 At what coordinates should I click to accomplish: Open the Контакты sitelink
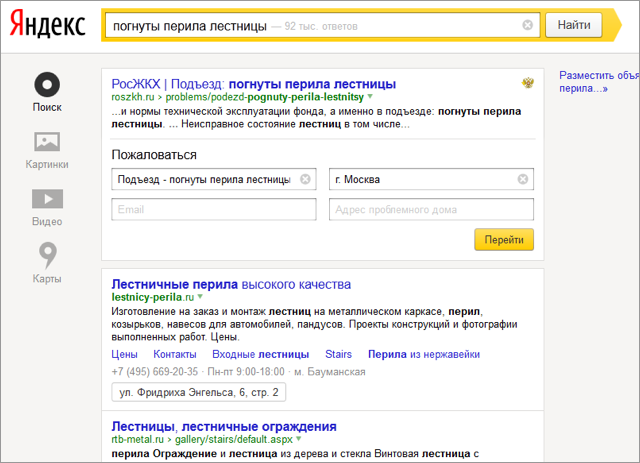coord(174,354)
